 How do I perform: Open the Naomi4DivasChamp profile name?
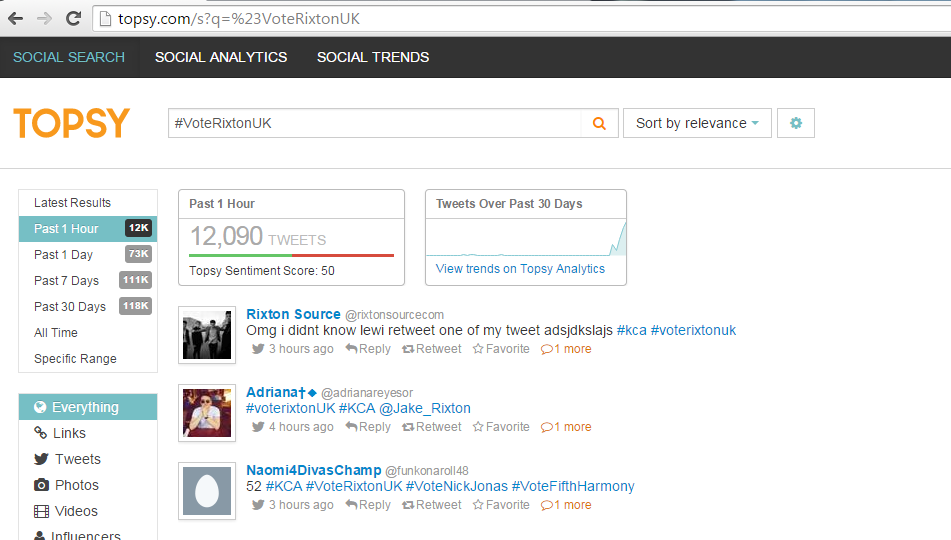point(314,470)
